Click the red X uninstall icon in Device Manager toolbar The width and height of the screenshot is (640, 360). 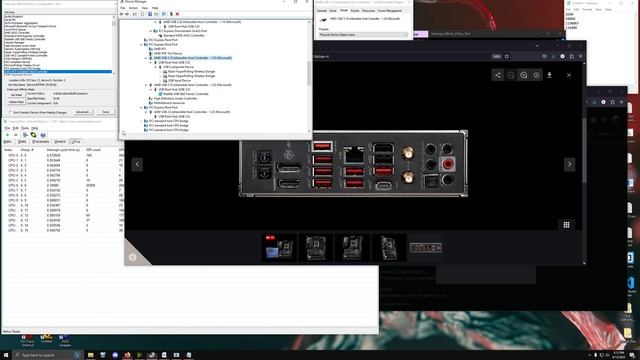[x=177, y=14]
